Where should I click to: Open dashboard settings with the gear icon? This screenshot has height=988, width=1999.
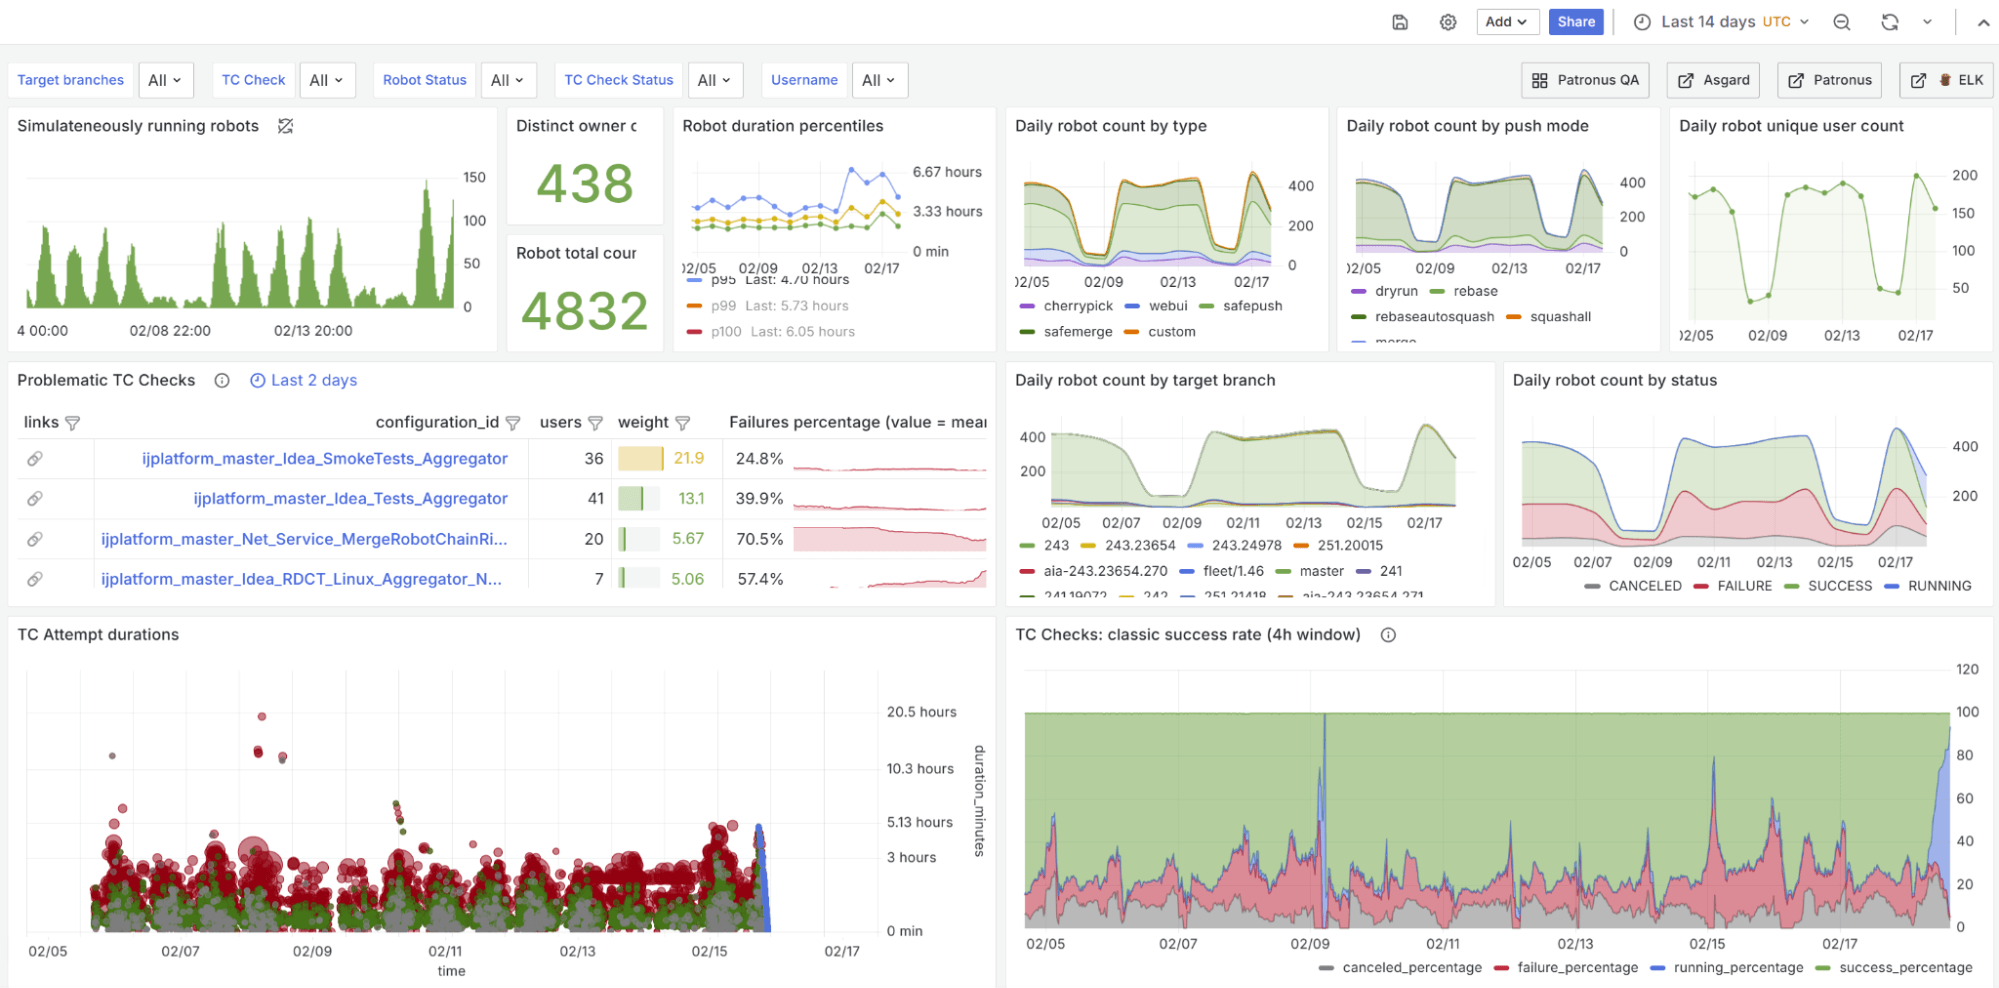point(1447,21)
